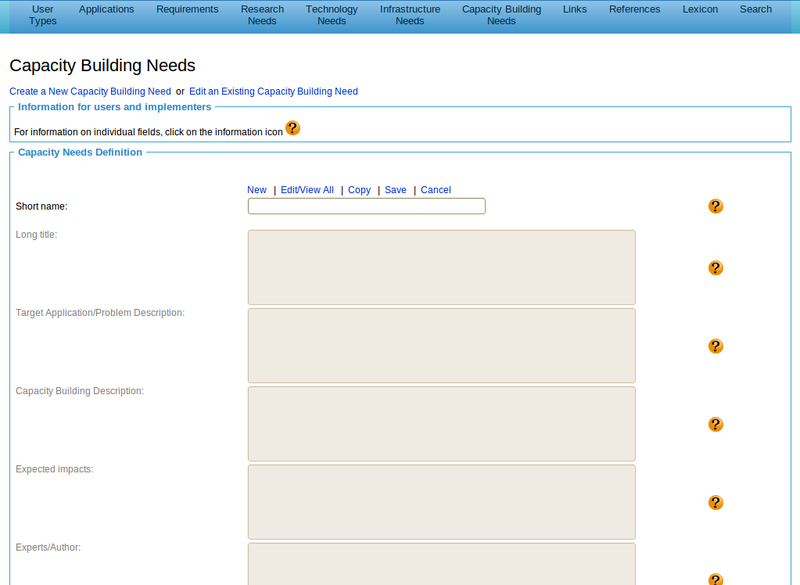Open the Infrastructure Needs menu item
The image size is (800, 585).
click(409, 15)
